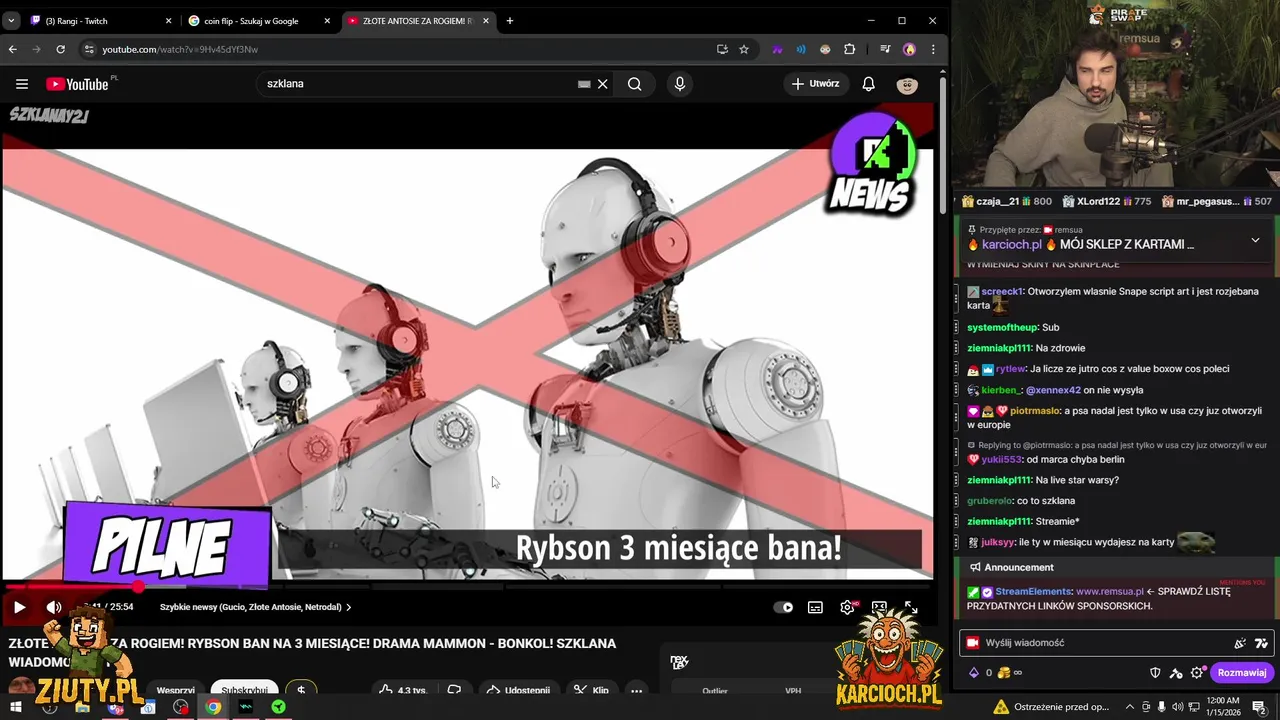
Task: Switch to the '(3) Rangi - Twitch' tab
Action: [100, 21]
